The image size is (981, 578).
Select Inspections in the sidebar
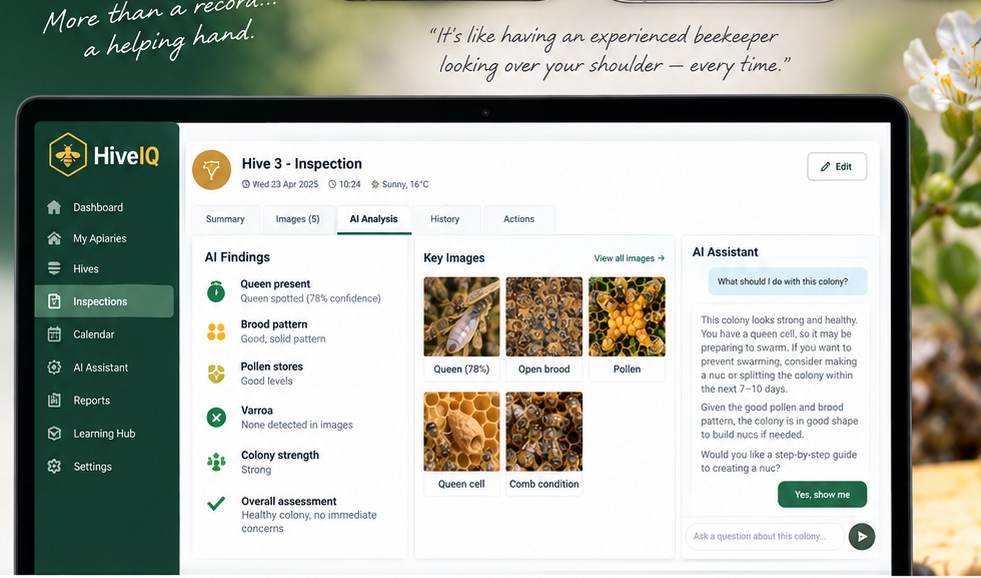pos(104,302)
